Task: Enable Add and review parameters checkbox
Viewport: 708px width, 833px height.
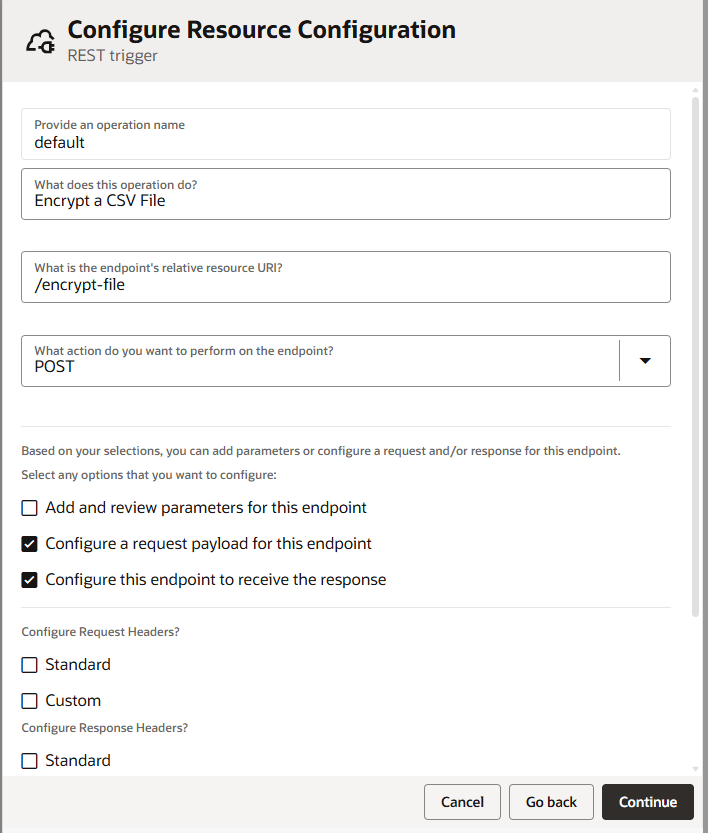Action: (30, 508)
